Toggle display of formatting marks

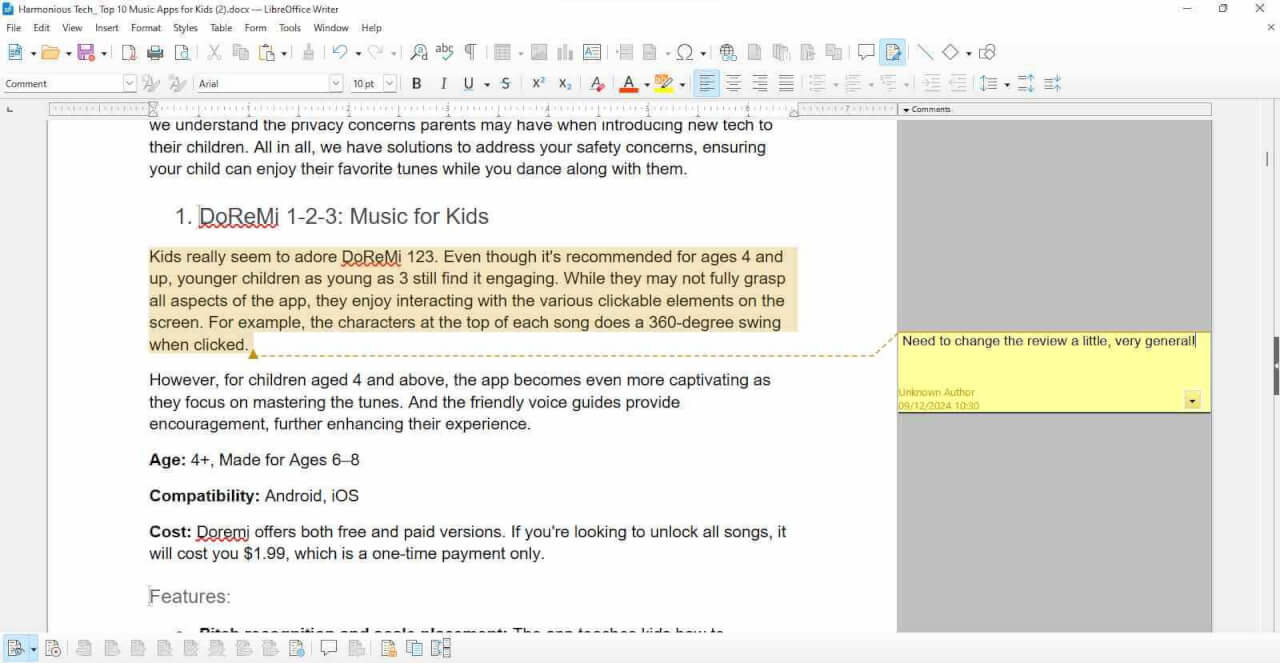(471, 52)
